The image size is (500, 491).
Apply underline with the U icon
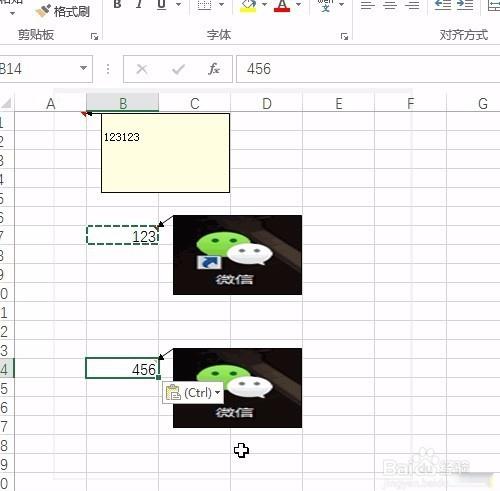[x=162, y=5]
